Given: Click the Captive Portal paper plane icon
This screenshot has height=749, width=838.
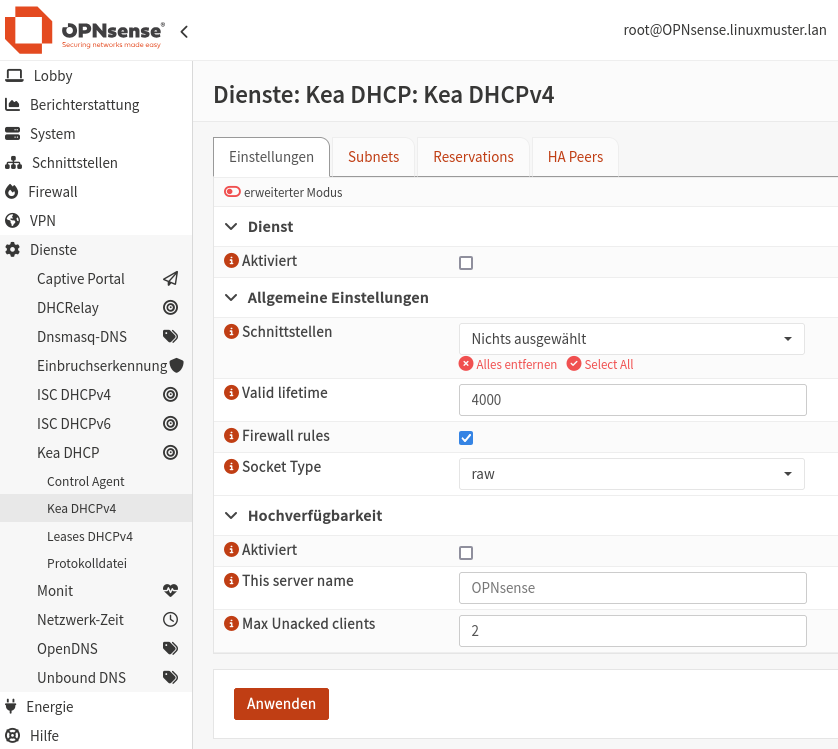Looking at the screenshot, I should (170, 279).
